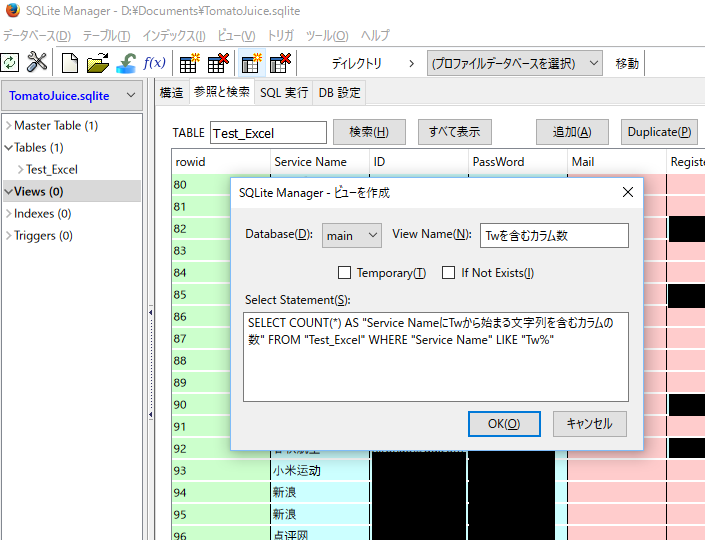Open the TomatoJuice.sqlite database selector

[72, 96]
